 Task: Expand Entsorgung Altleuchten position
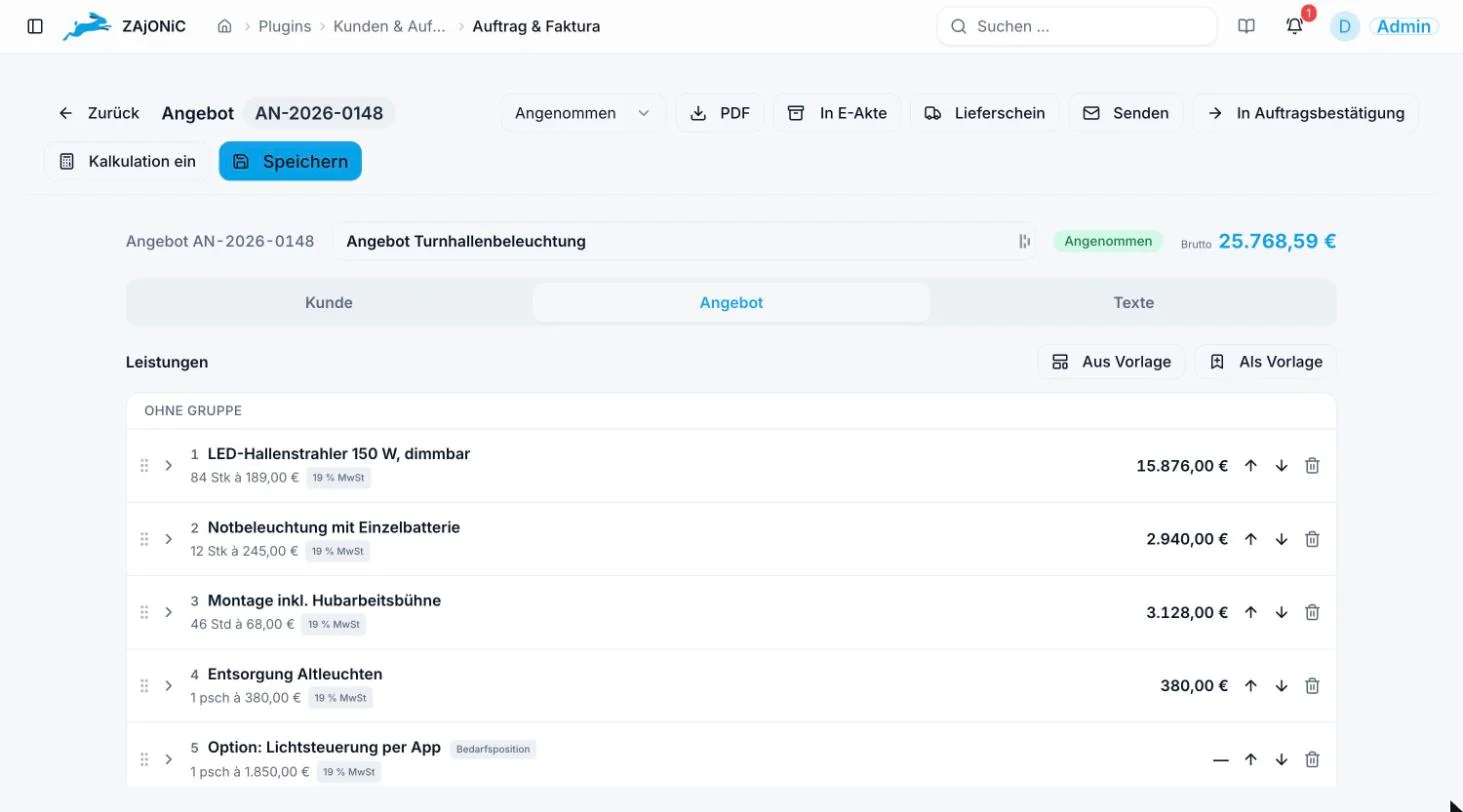[169, 686]
